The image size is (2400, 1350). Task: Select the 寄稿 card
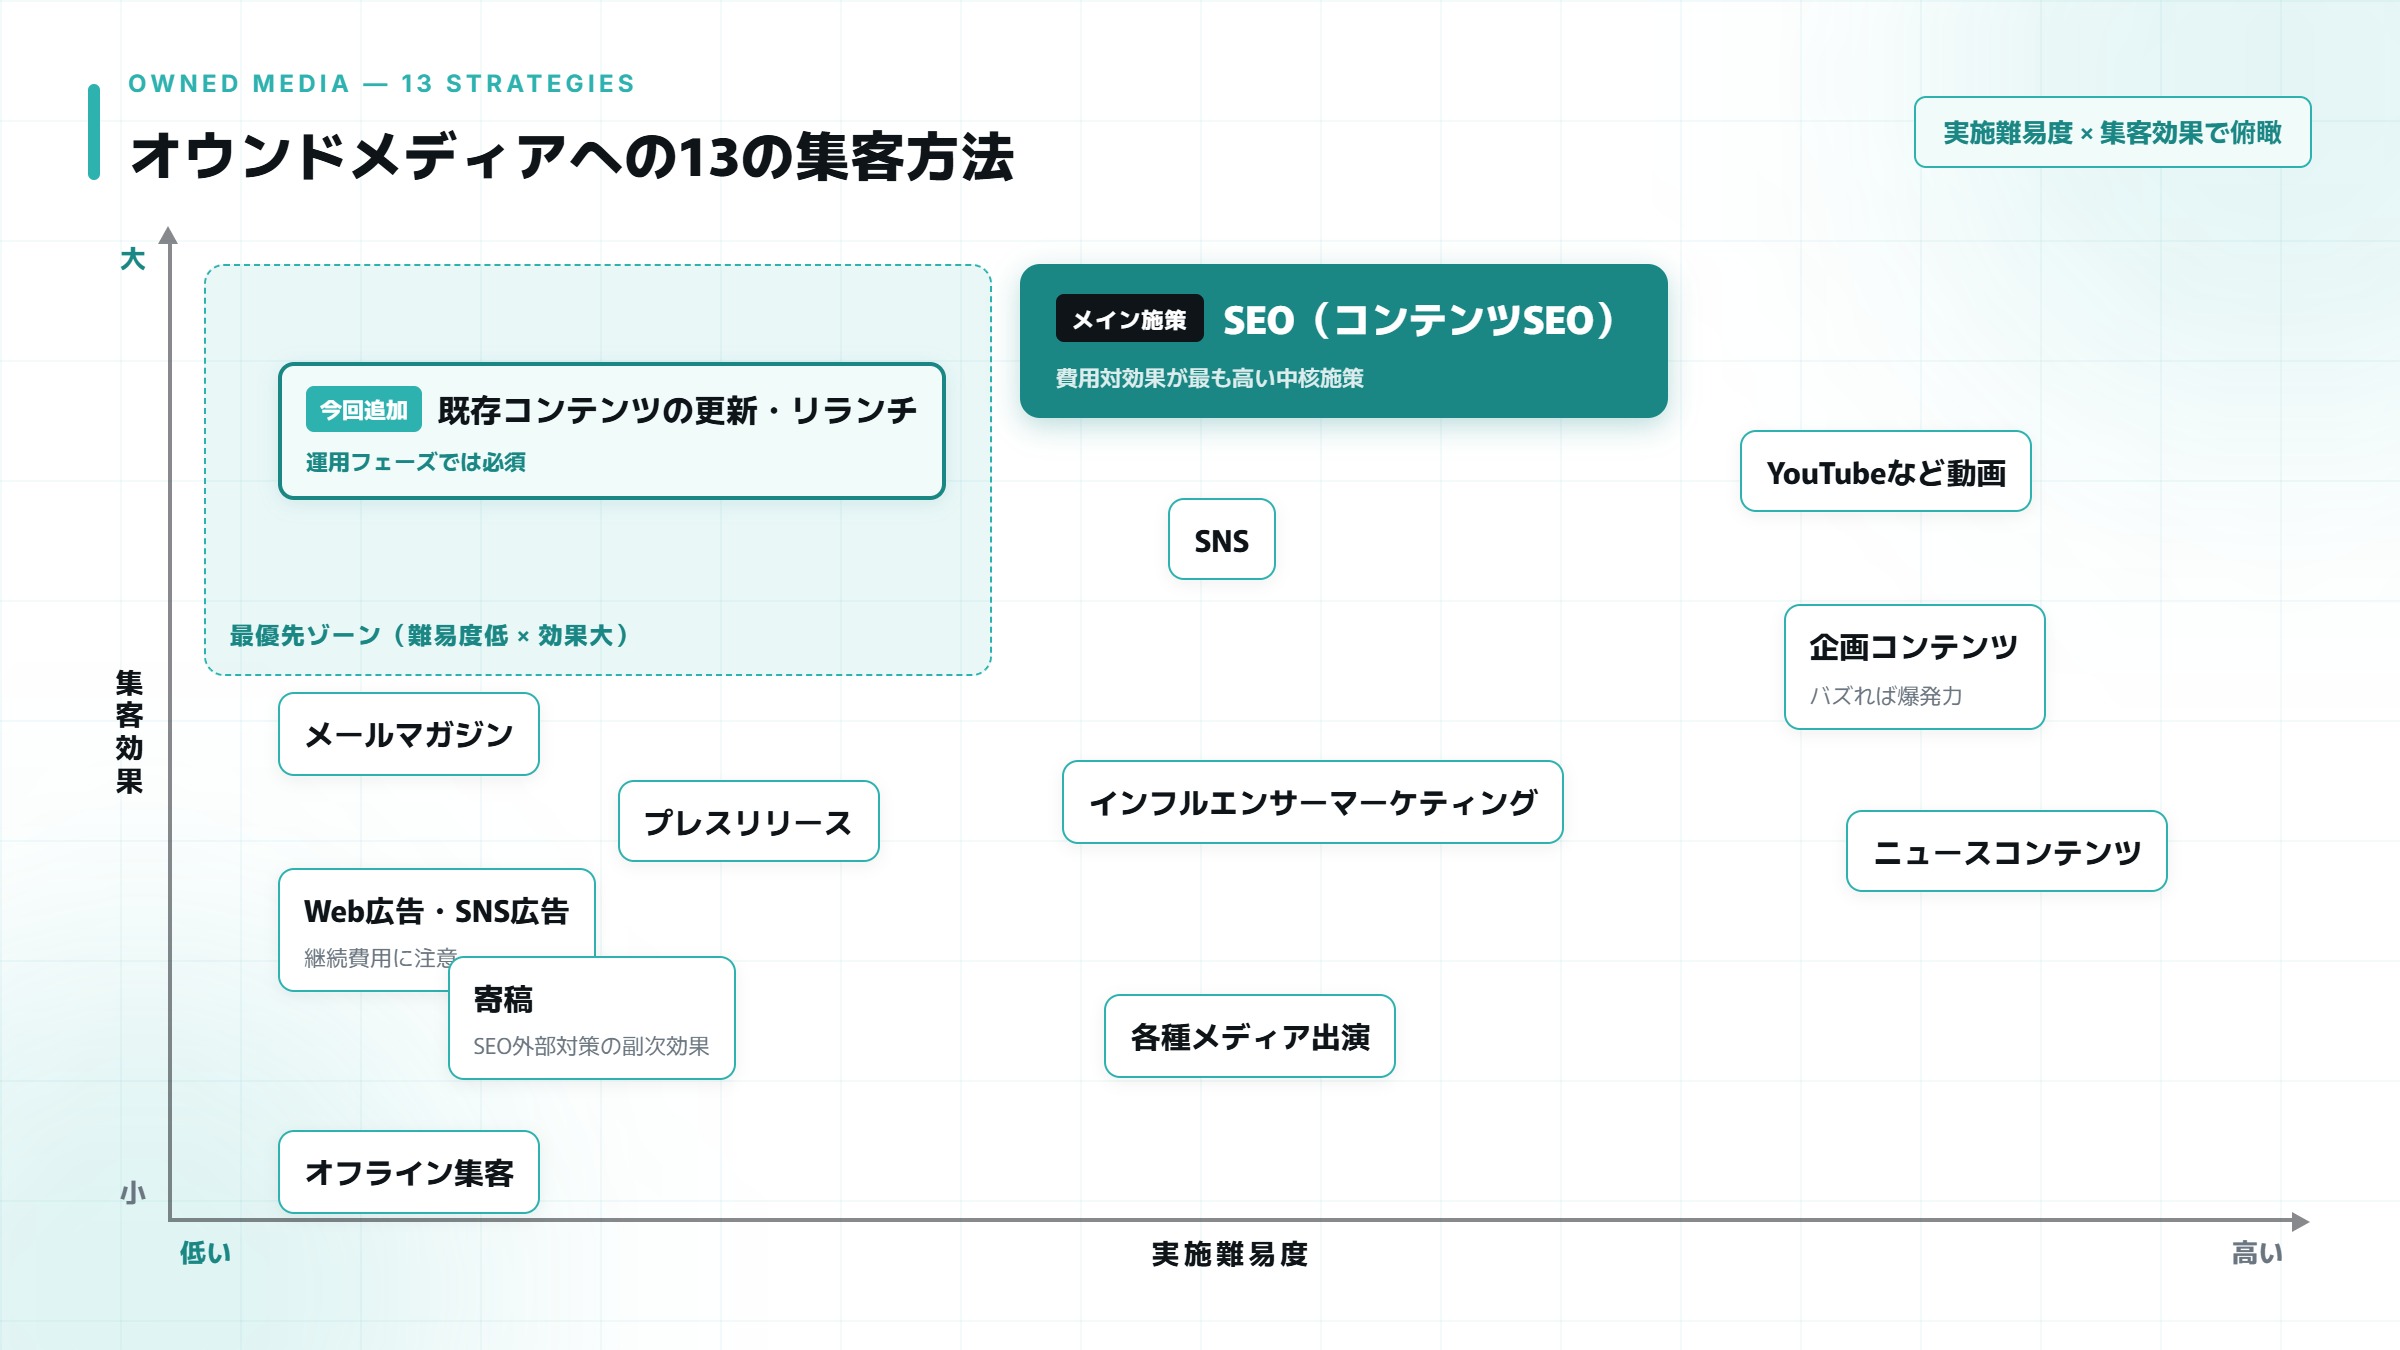pyautogui.click(x=591, y=1018)
